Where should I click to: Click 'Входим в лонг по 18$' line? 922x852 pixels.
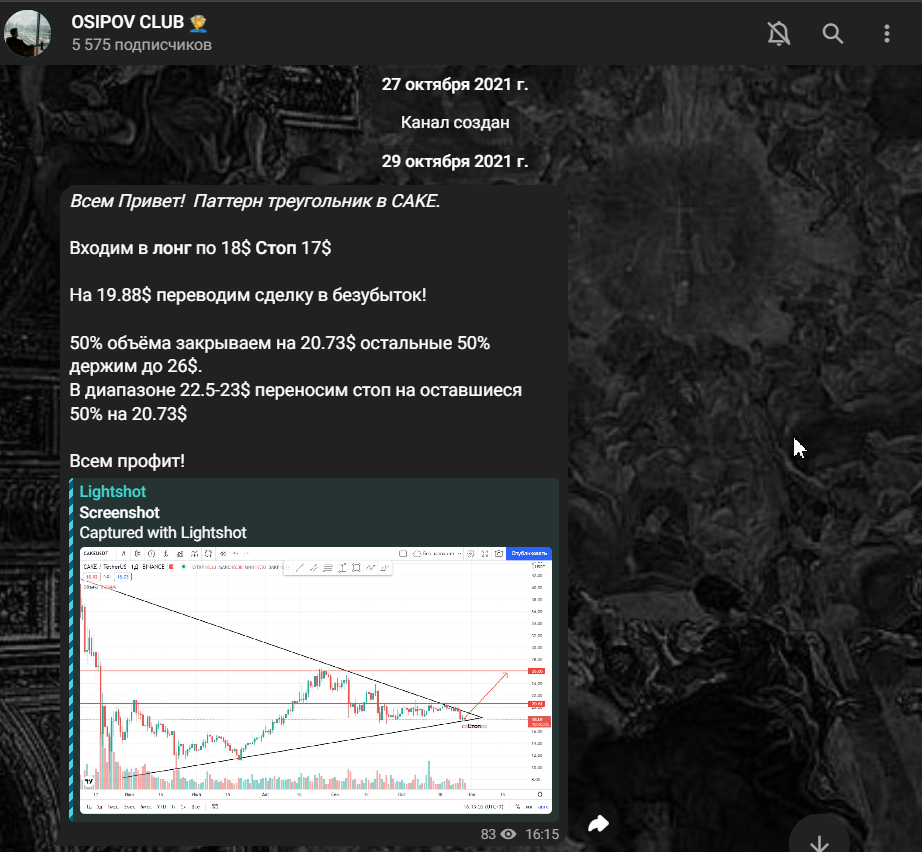201,248
